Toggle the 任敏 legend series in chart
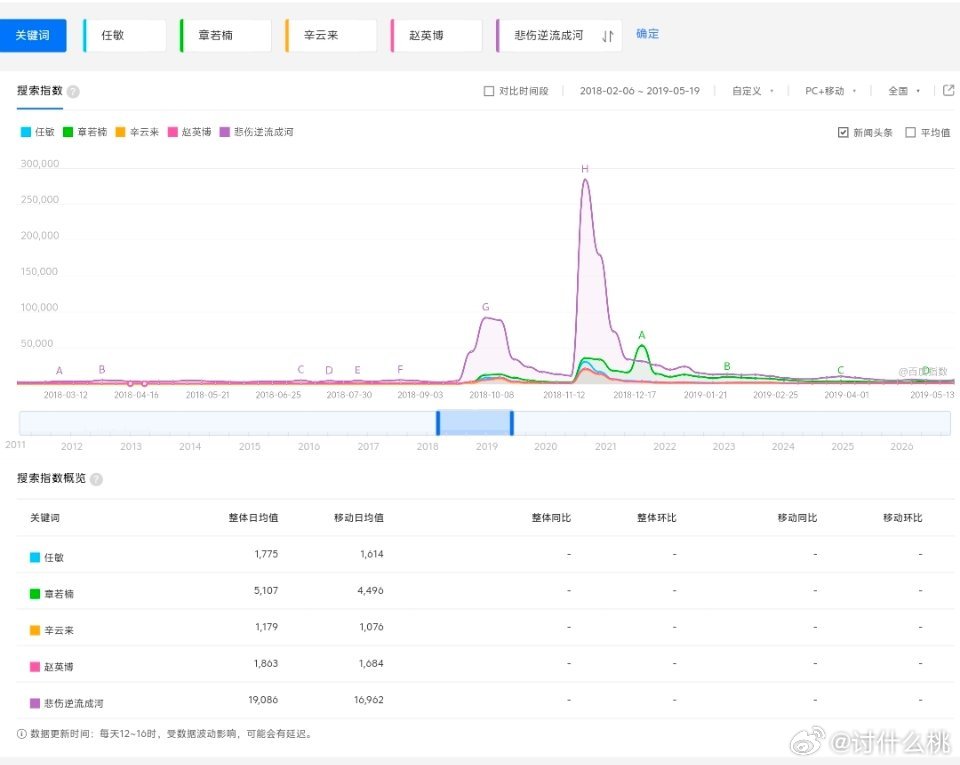 click(38, 132)
